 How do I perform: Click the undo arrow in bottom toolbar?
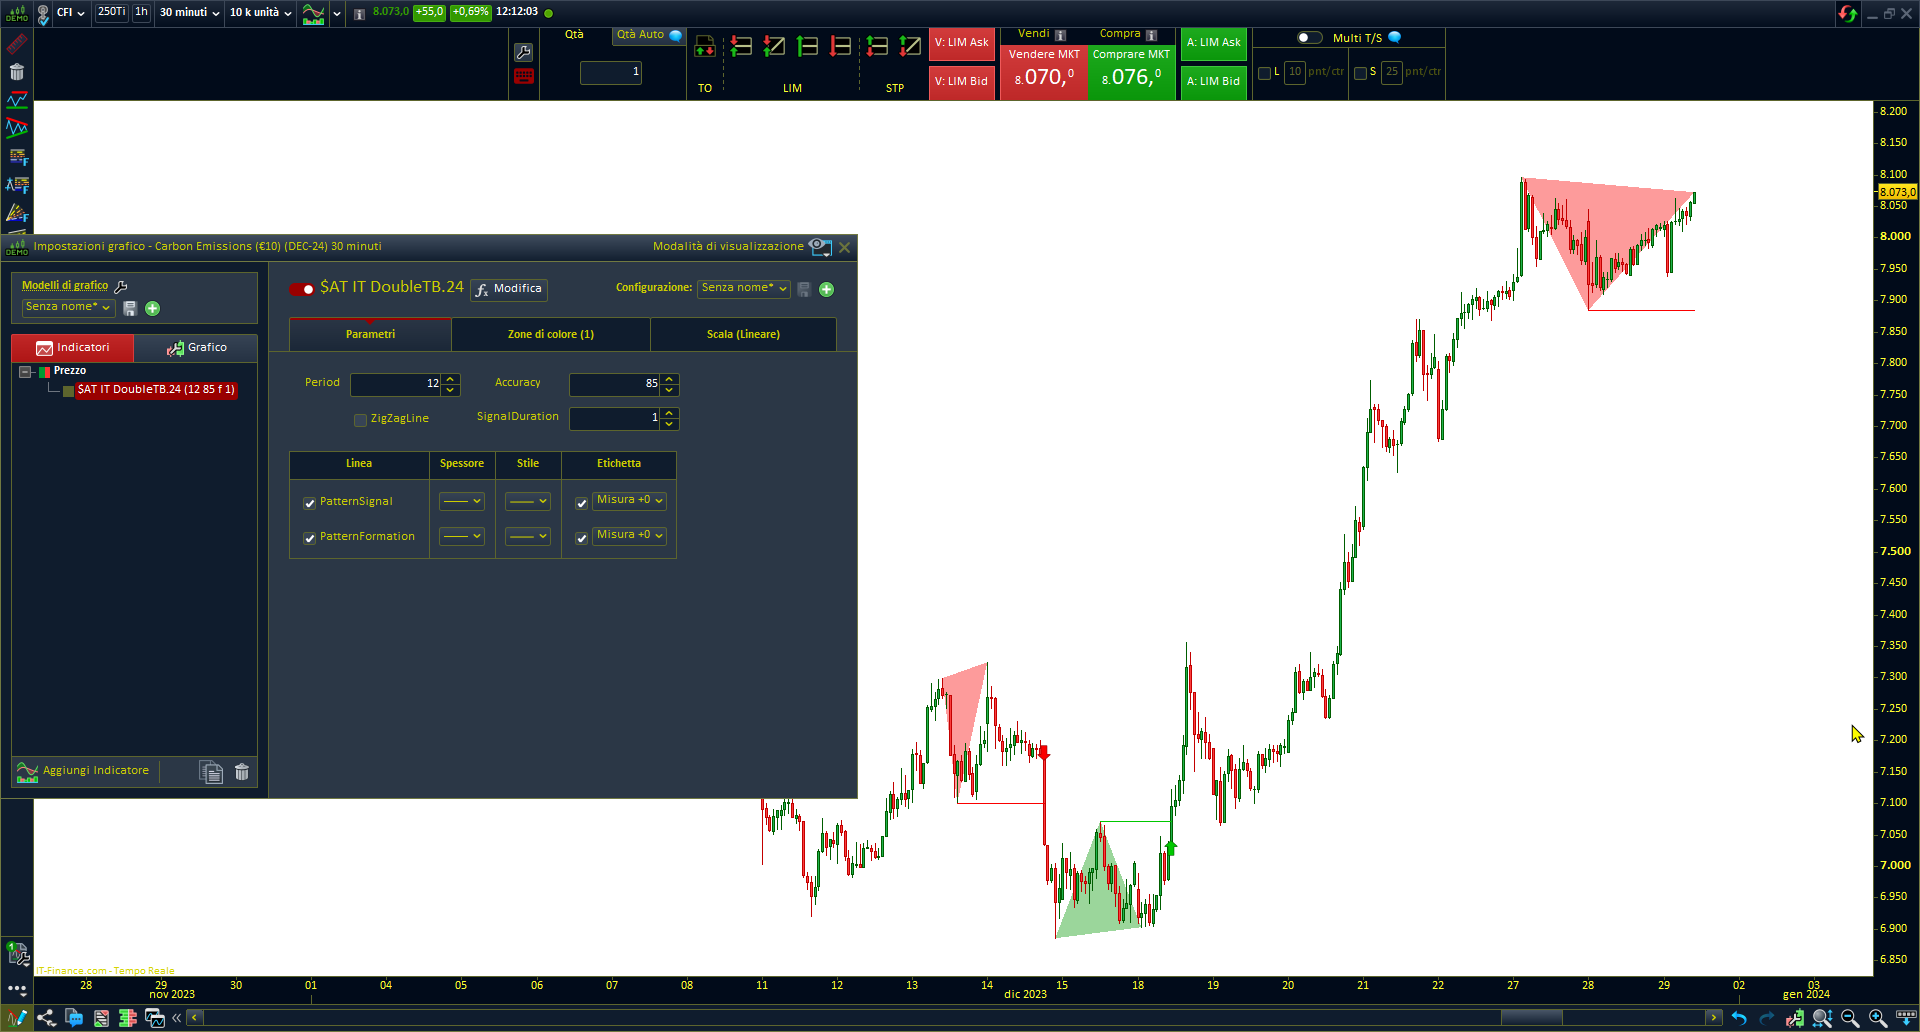pos(1739,1018)
